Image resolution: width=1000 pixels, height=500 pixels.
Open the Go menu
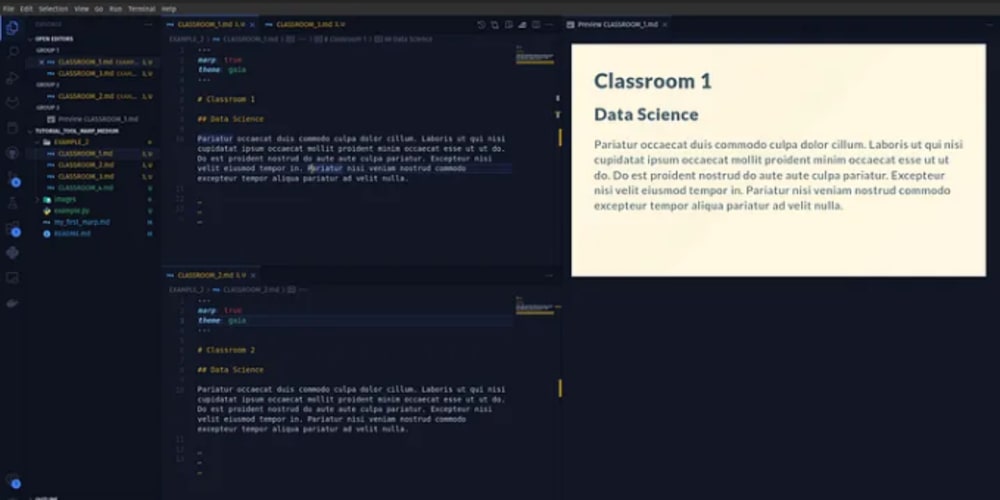(x=99, y=9)
